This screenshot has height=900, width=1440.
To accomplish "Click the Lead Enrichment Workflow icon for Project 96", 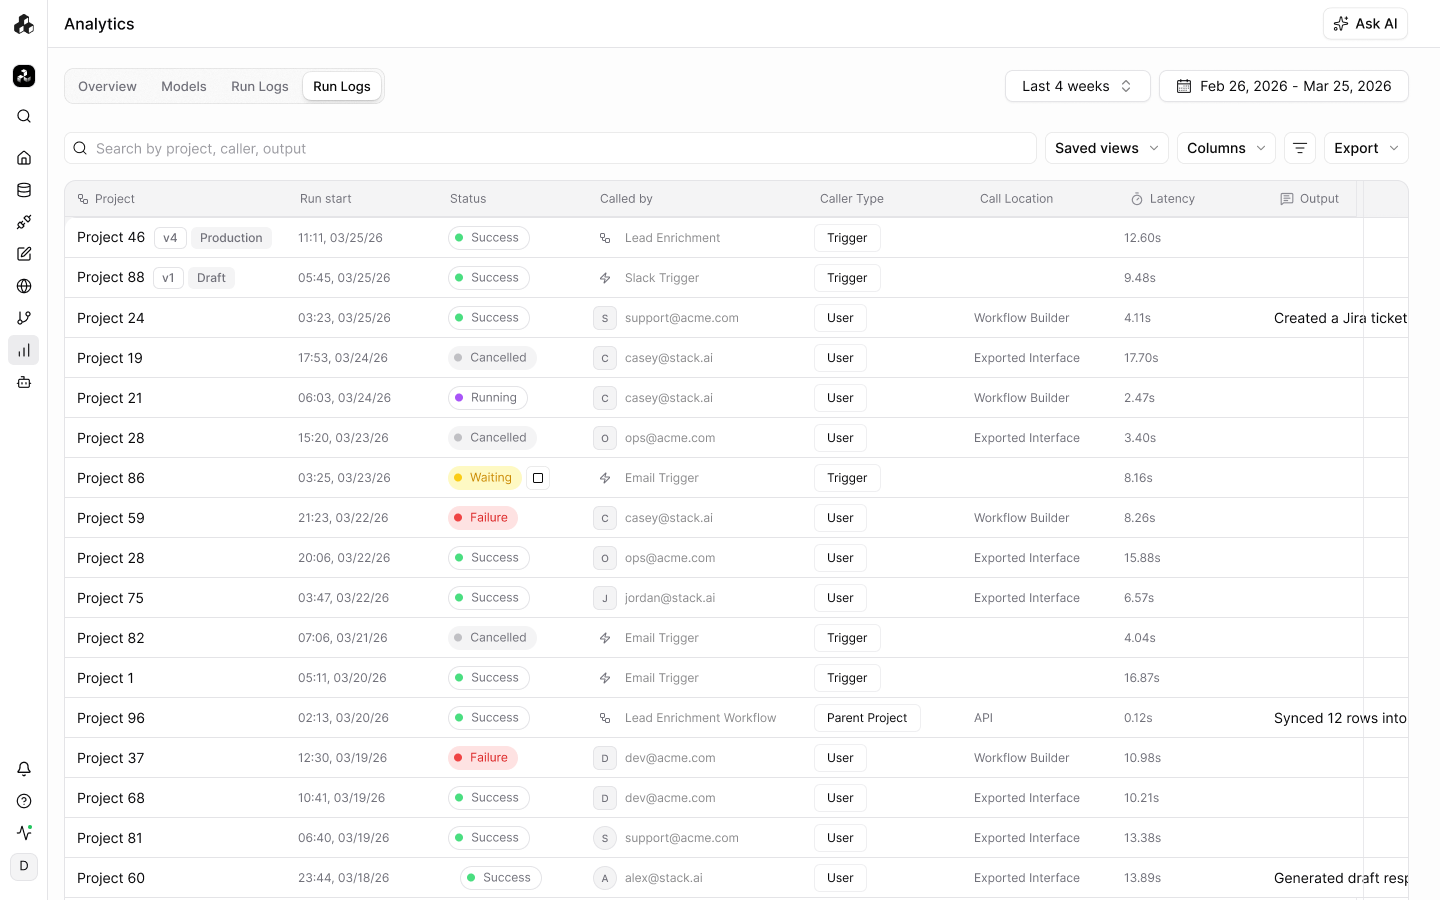I will (605, 718).
